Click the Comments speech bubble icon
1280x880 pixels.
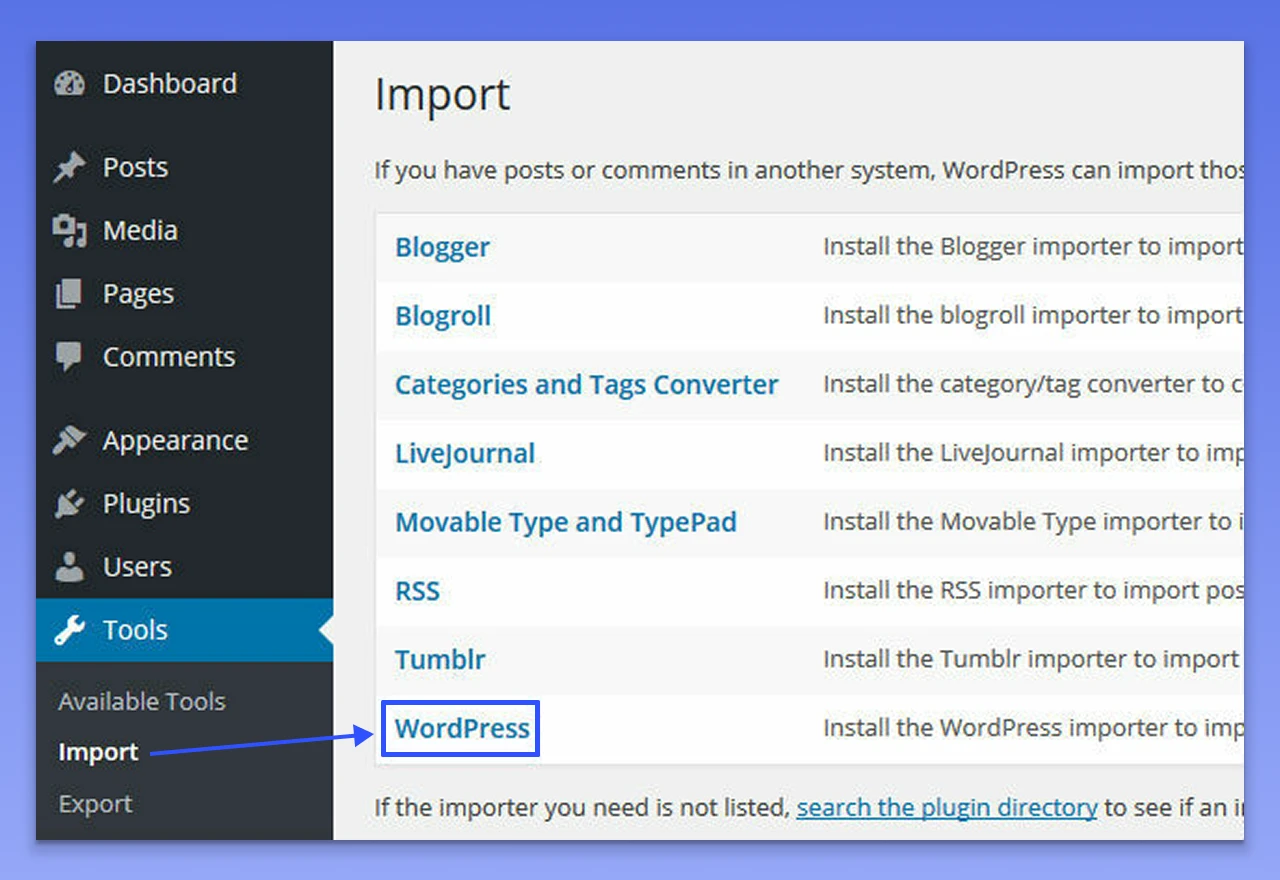(x=70, y=357)
